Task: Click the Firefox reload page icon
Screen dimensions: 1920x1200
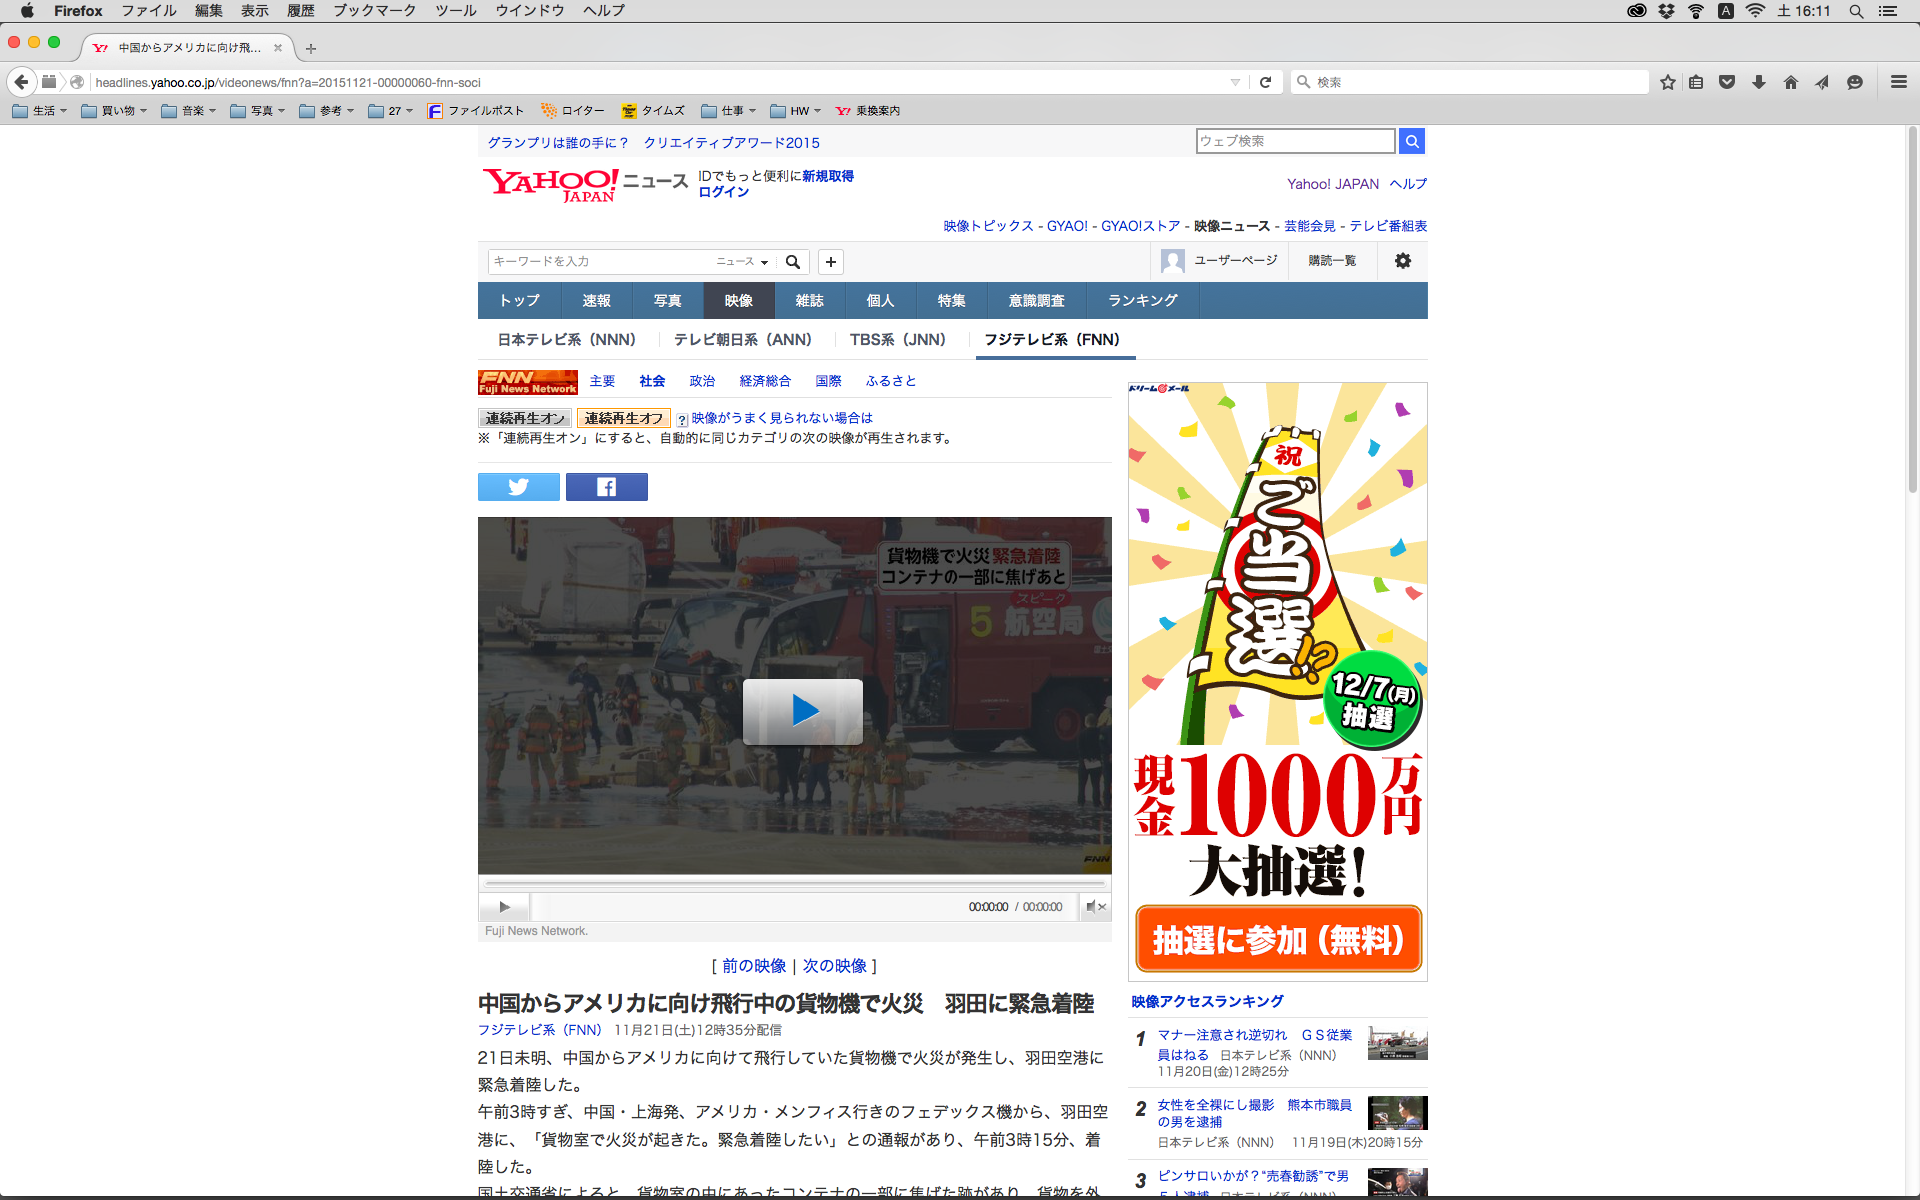Action: tap(1265, 82)
